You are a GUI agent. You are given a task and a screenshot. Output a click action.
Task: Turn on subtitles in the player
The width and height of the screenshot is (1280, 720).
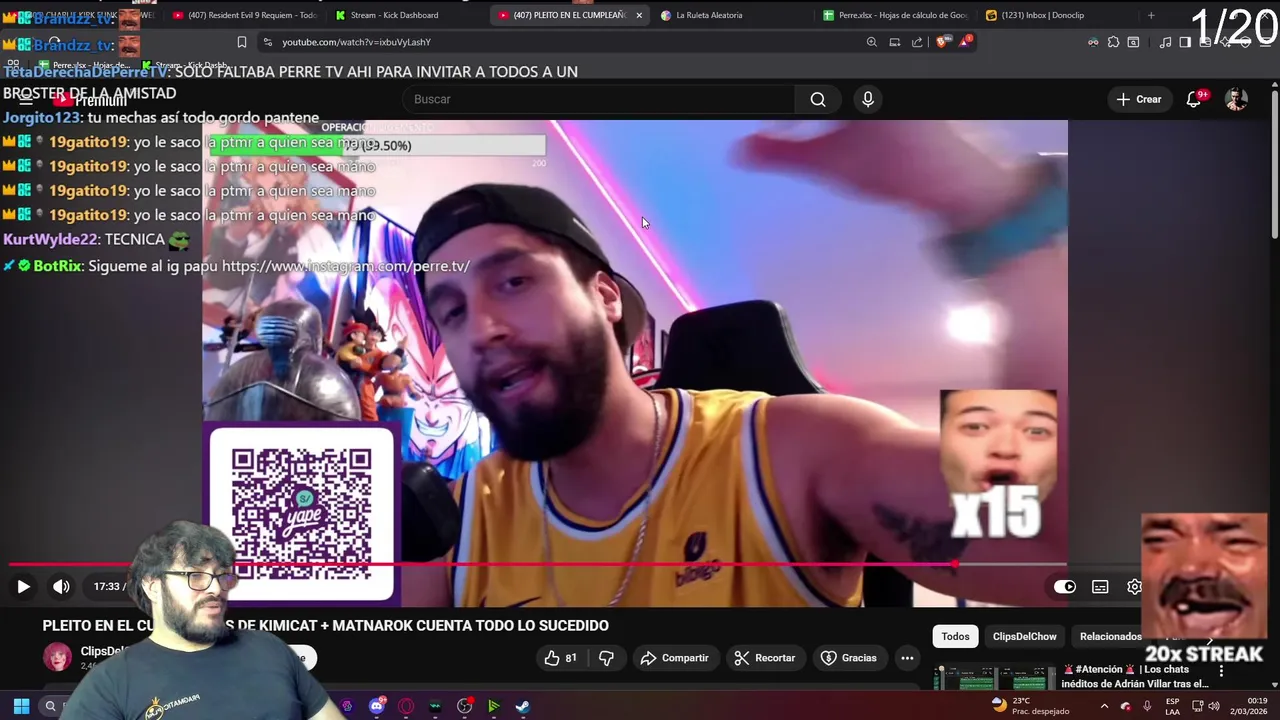click(x=1100, y=587)
